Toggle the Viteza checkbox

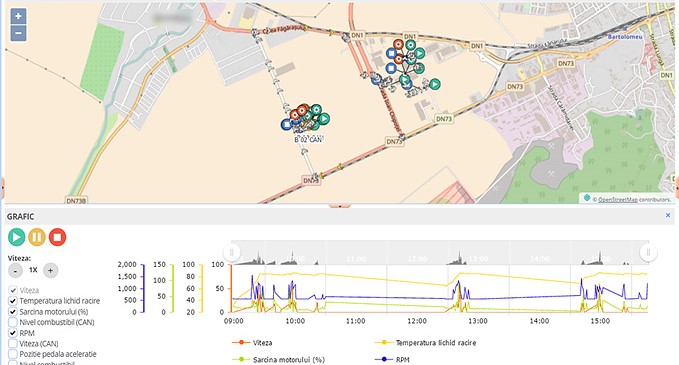tap(13, 290)
